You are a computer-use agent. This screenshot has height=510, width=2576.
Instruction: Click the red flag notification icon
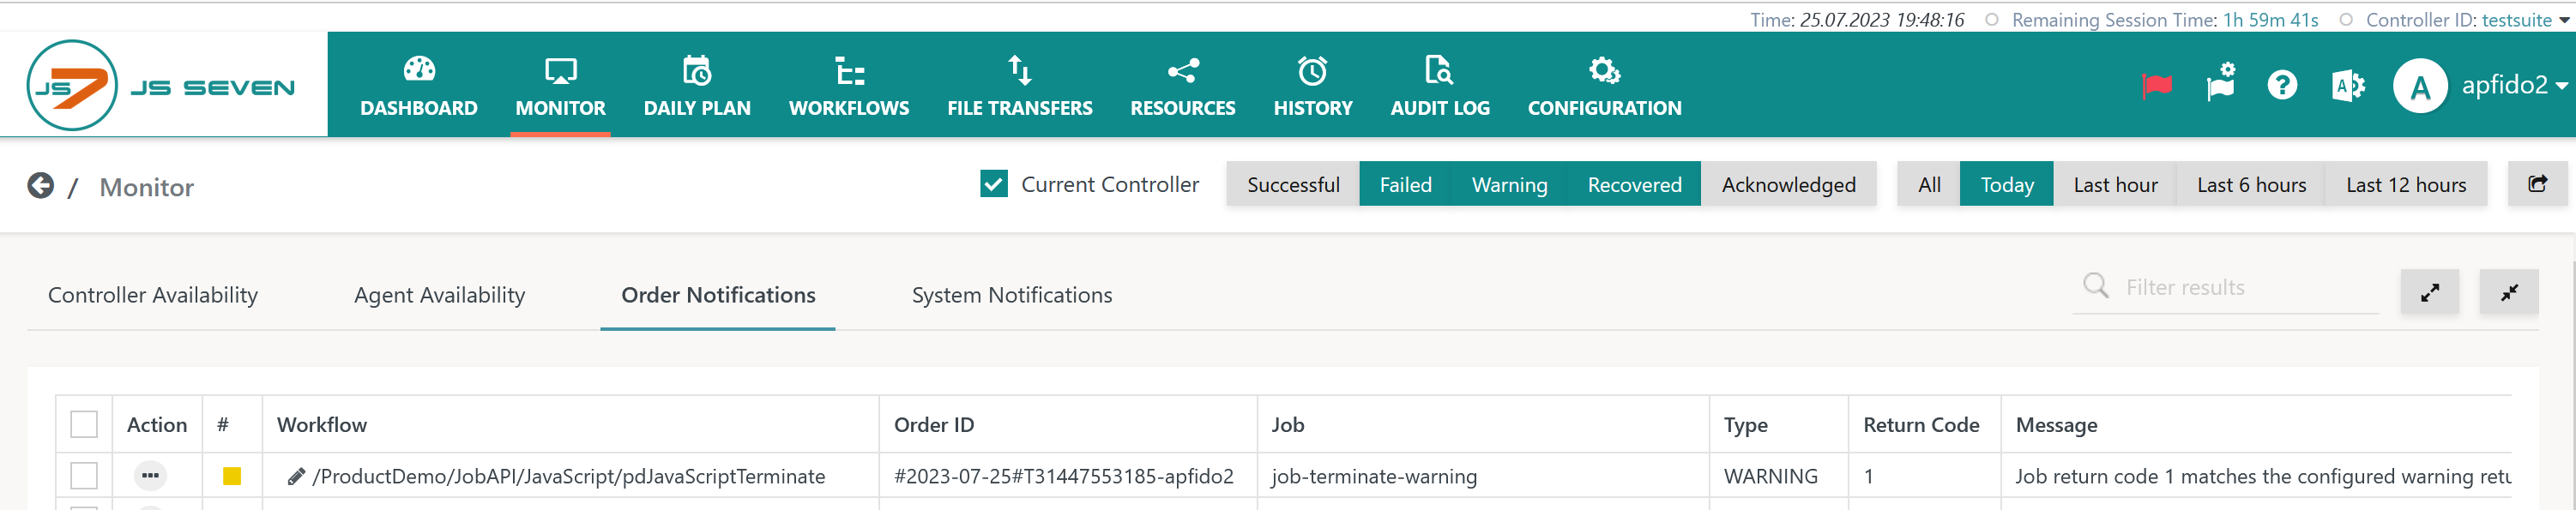click(x=2157, y=86)
